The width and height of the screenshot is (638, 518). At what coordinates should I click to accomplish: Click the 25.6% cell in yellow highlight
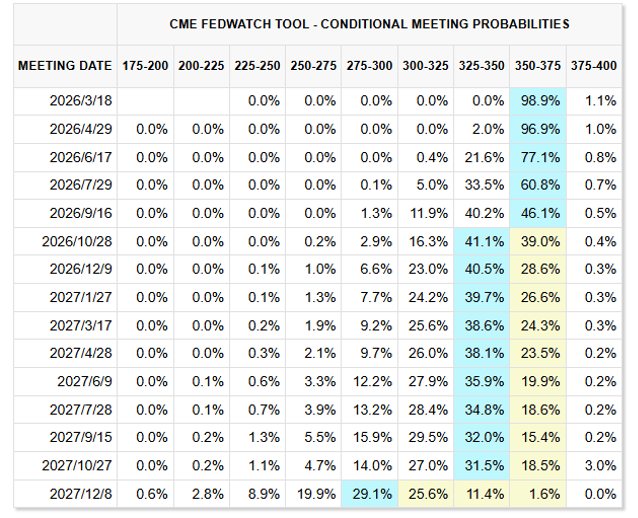pos(426,493)
